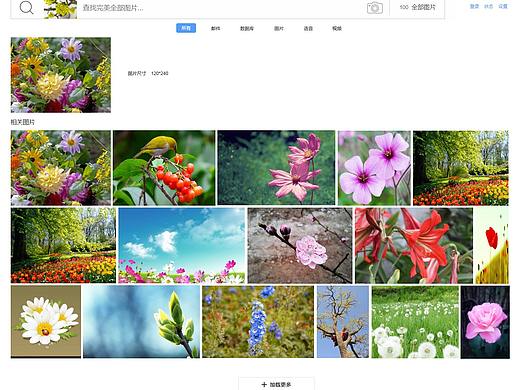Screen dimensions: 520x390
Task: Open tulip garden thumbnail beside purple-pink flowers
Action: (x=461, y=168)
